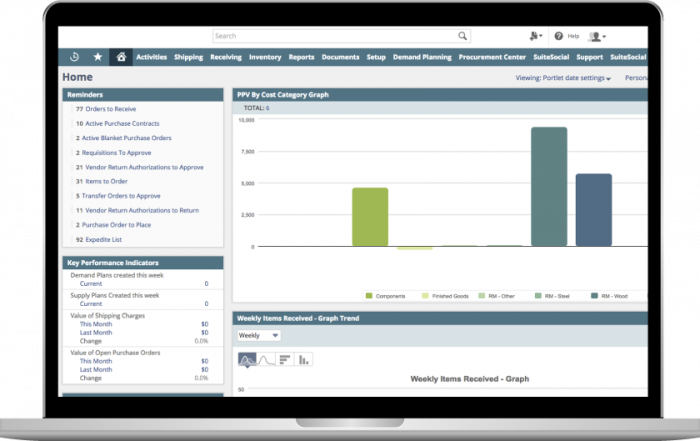Screen dimensions: 700x441
Task: Toggle RM - Steel legend swatch
Action: 538,296
